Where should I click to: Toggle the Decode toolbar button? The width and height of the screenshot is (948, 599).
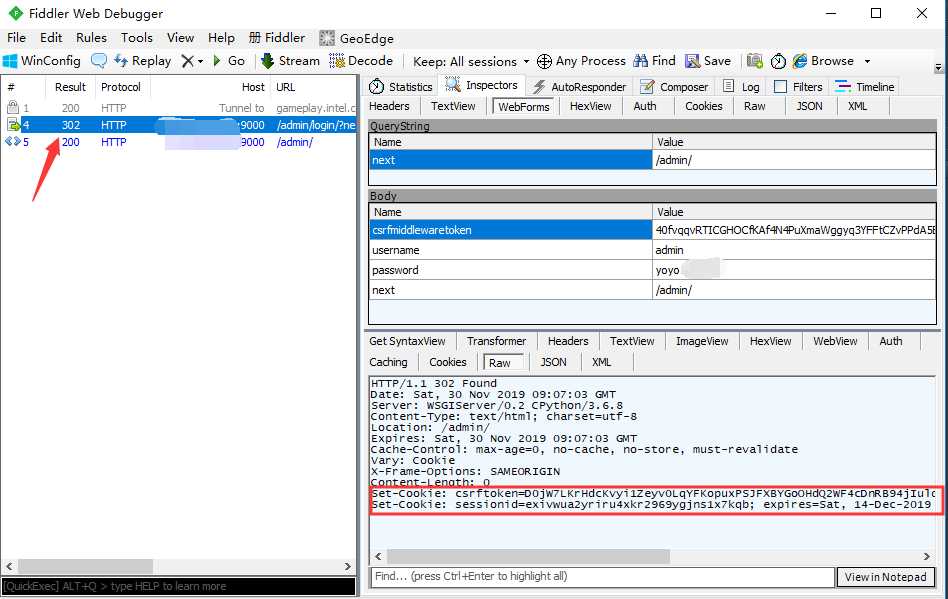tap(360, 61)
